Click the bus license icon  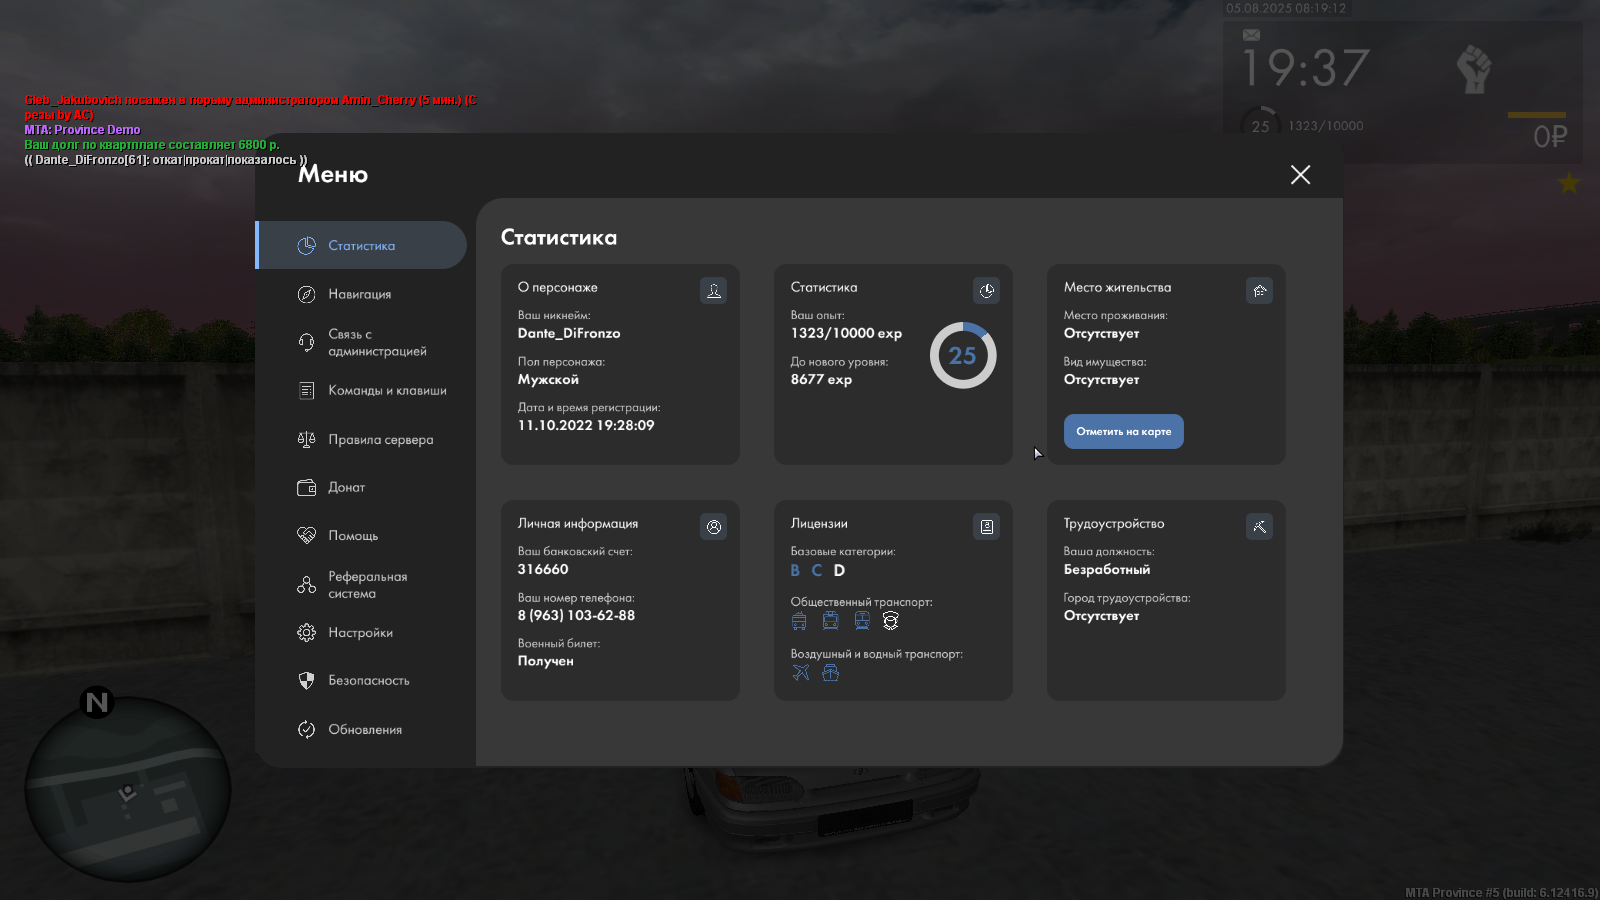click(x=799, y=622)
